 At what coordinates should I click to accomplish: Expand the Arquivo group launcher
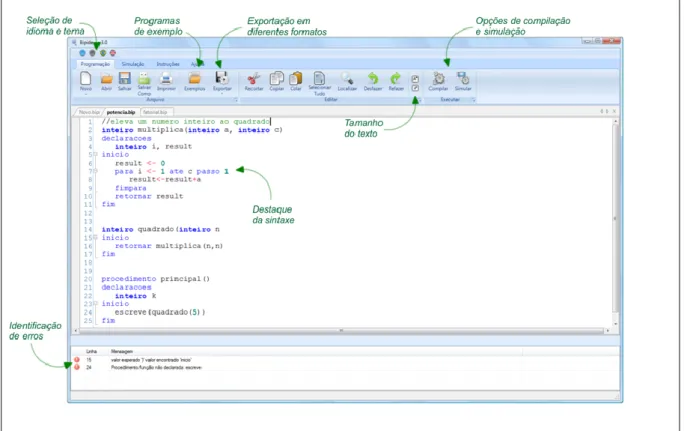pyautogui.click(x=236, y=100)
